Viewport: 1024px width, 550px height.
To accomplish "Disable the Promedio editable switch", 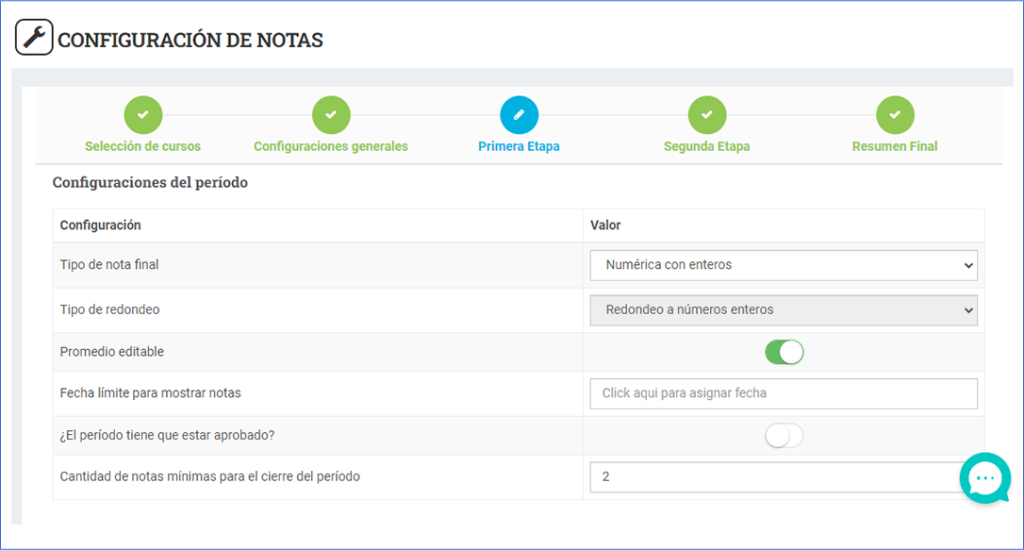I will click(x=784, y=352).
